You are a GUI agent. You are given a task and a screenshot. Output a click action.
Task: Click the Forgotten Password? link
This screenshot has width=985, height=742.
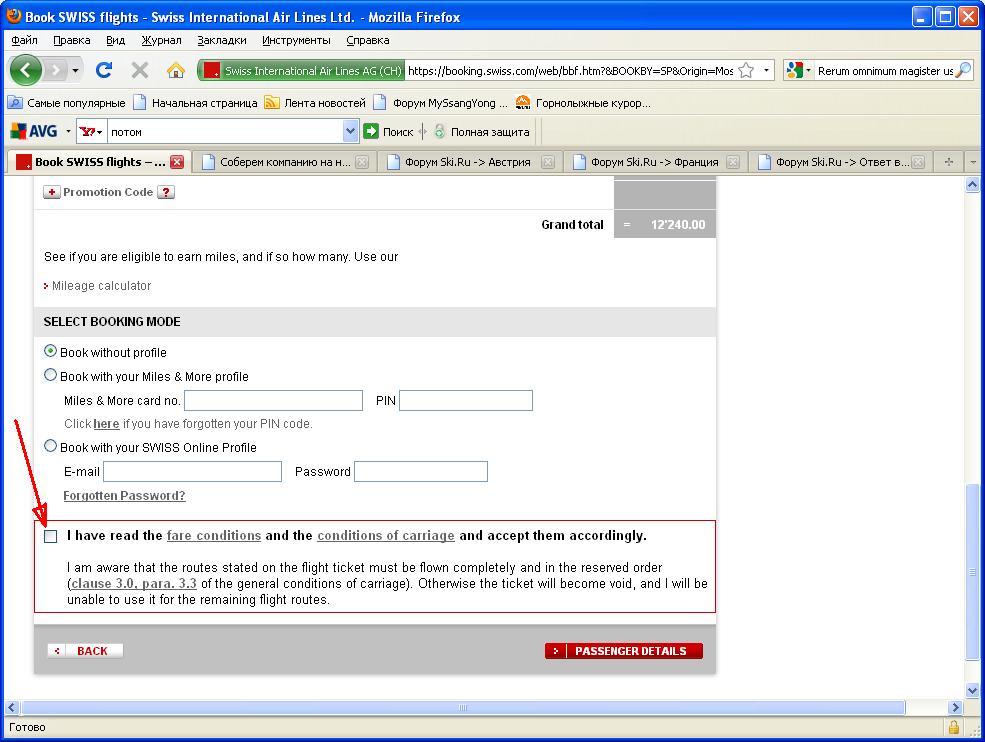point(124,496)
